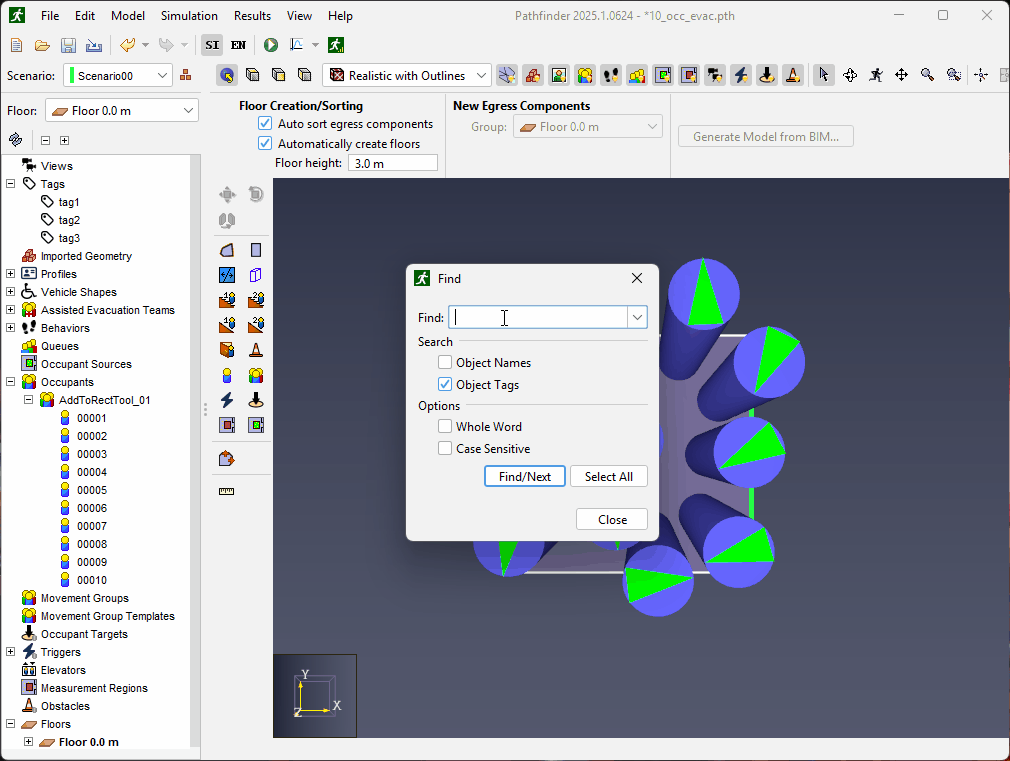Open the View menu
1010x761 pixels.
point(299,16)
